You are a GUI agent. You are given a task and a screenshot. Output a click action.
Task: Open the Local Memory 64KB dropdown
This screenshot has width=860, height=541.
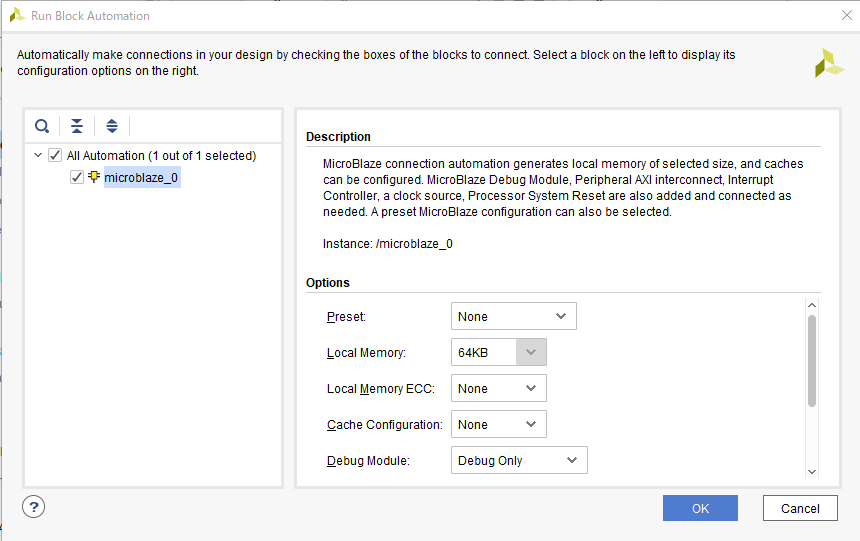pyautogui.click(x=499, y=352)
